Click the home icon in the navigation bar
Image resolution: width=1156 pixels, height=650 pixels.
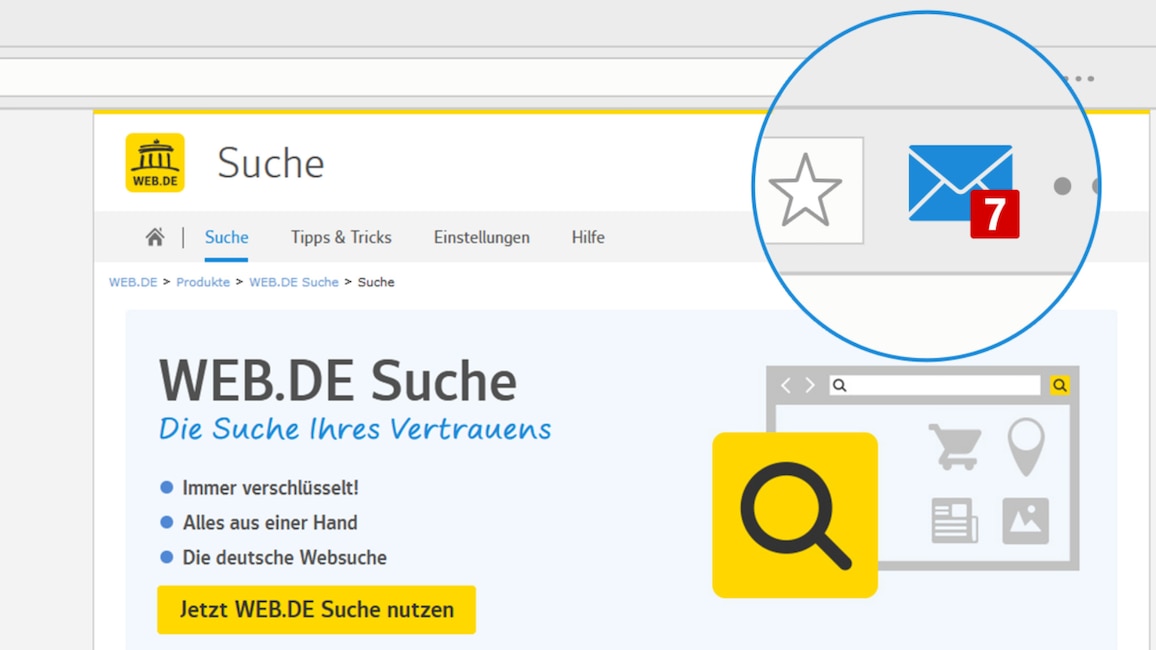155,237
